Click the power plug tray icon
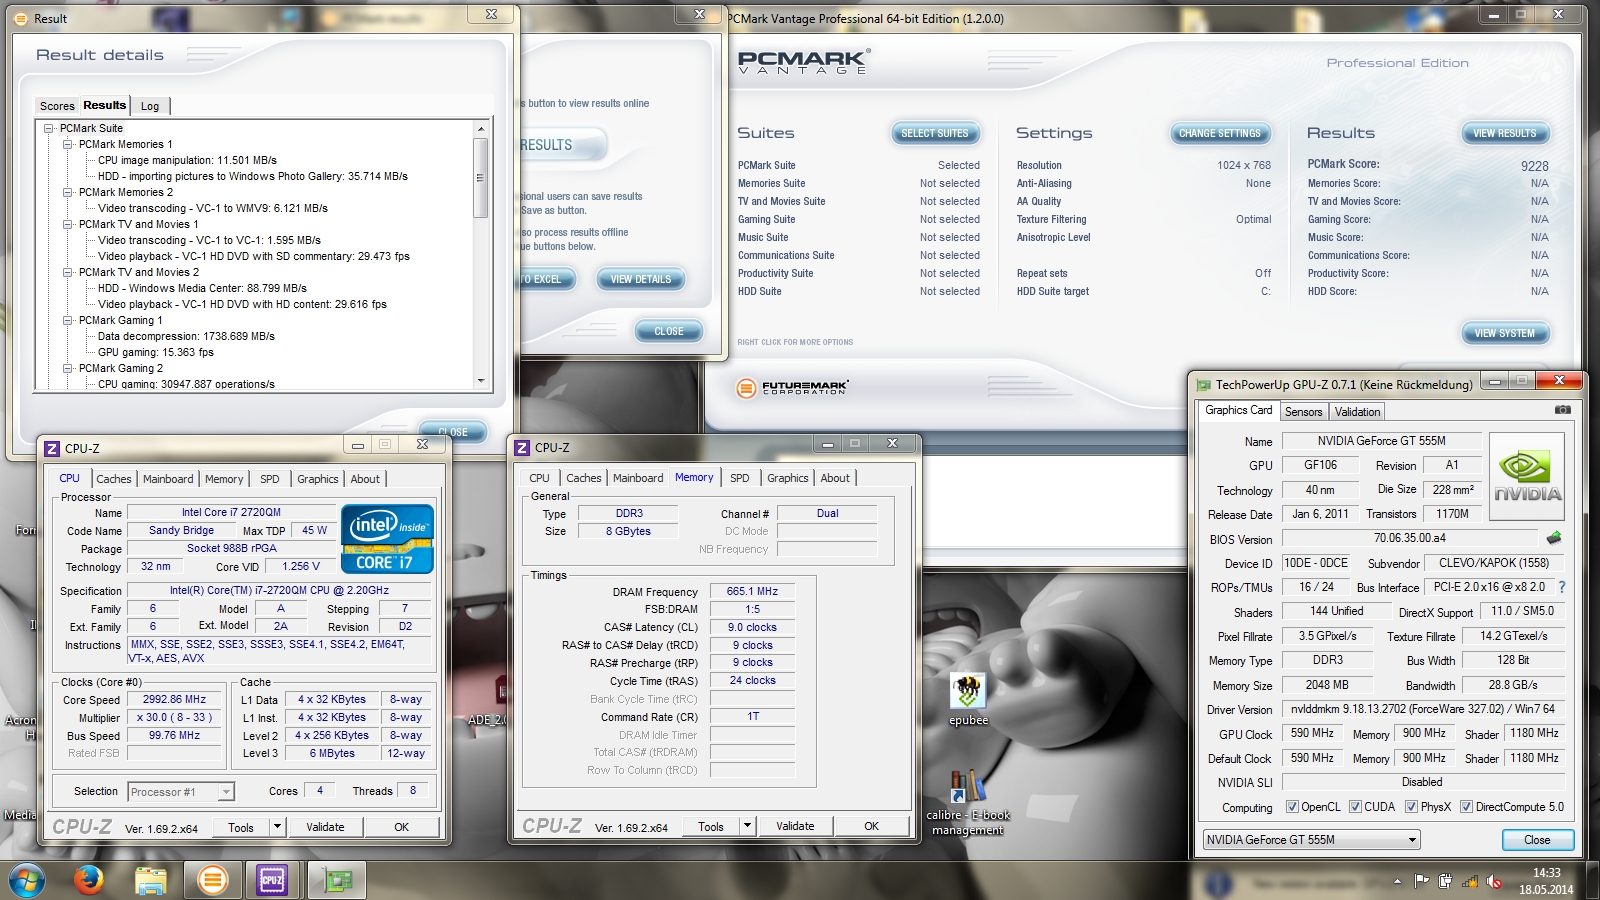 click(1445, 881)
